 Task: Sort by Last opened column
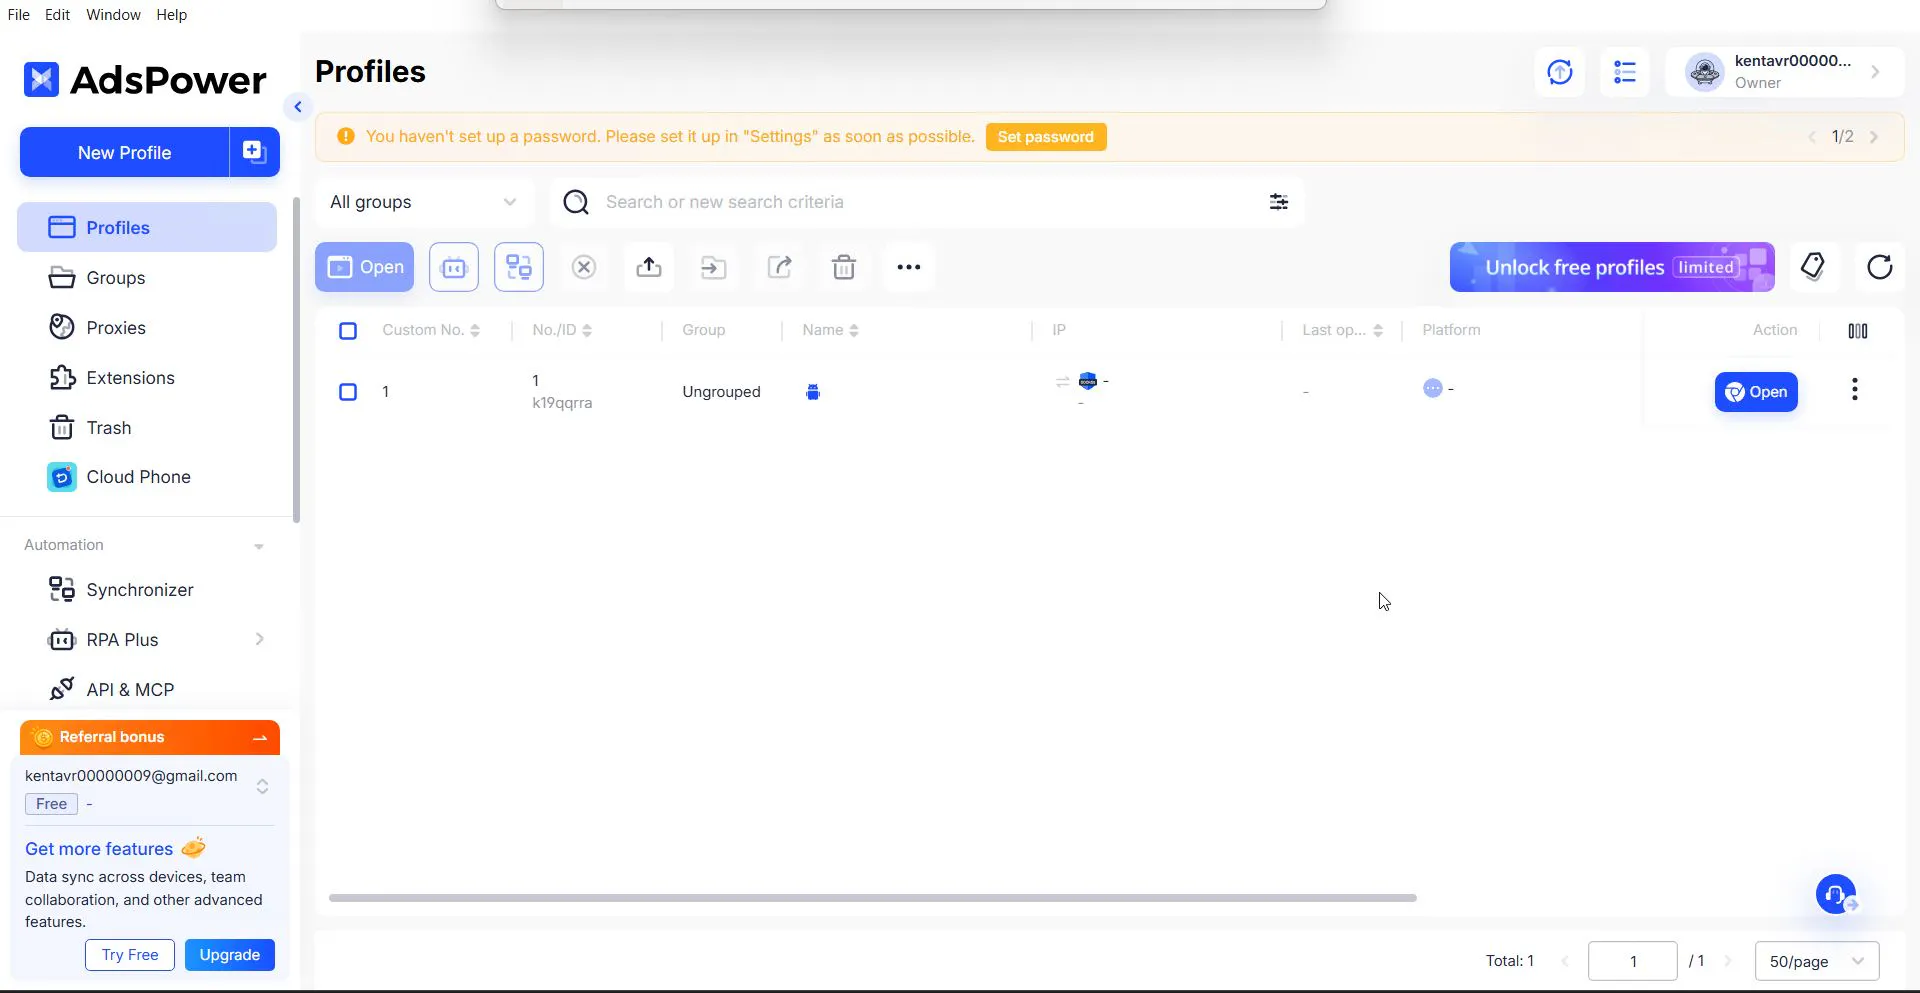(x=1378, y=331)
